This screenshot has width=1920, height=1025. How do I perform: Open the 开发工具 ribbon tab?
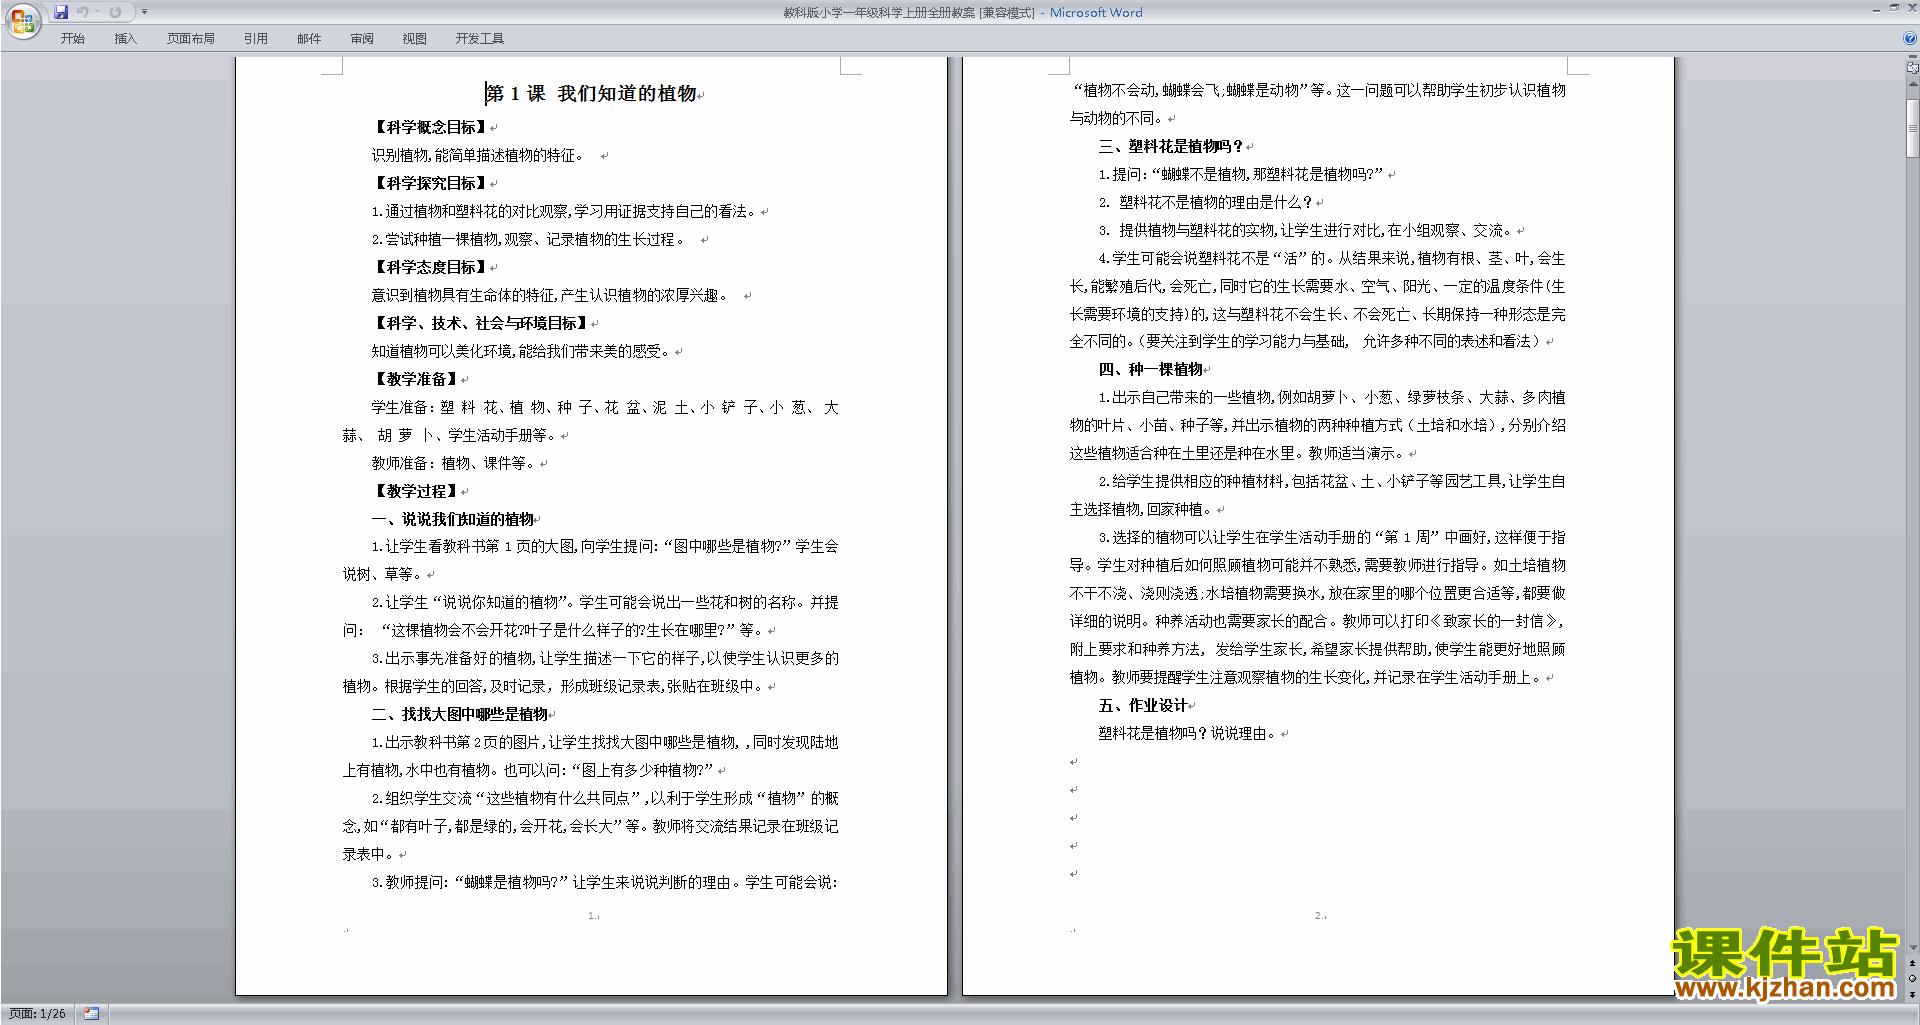(480, 38)
